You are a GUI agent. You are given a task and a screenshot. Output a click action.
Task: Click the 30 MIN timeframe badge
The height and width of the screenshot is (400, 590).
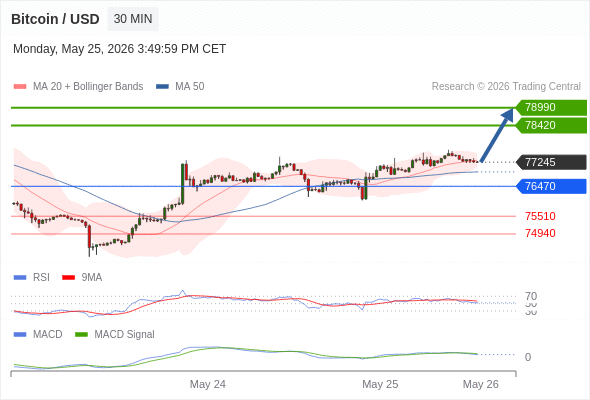click(x=133, y=19)
